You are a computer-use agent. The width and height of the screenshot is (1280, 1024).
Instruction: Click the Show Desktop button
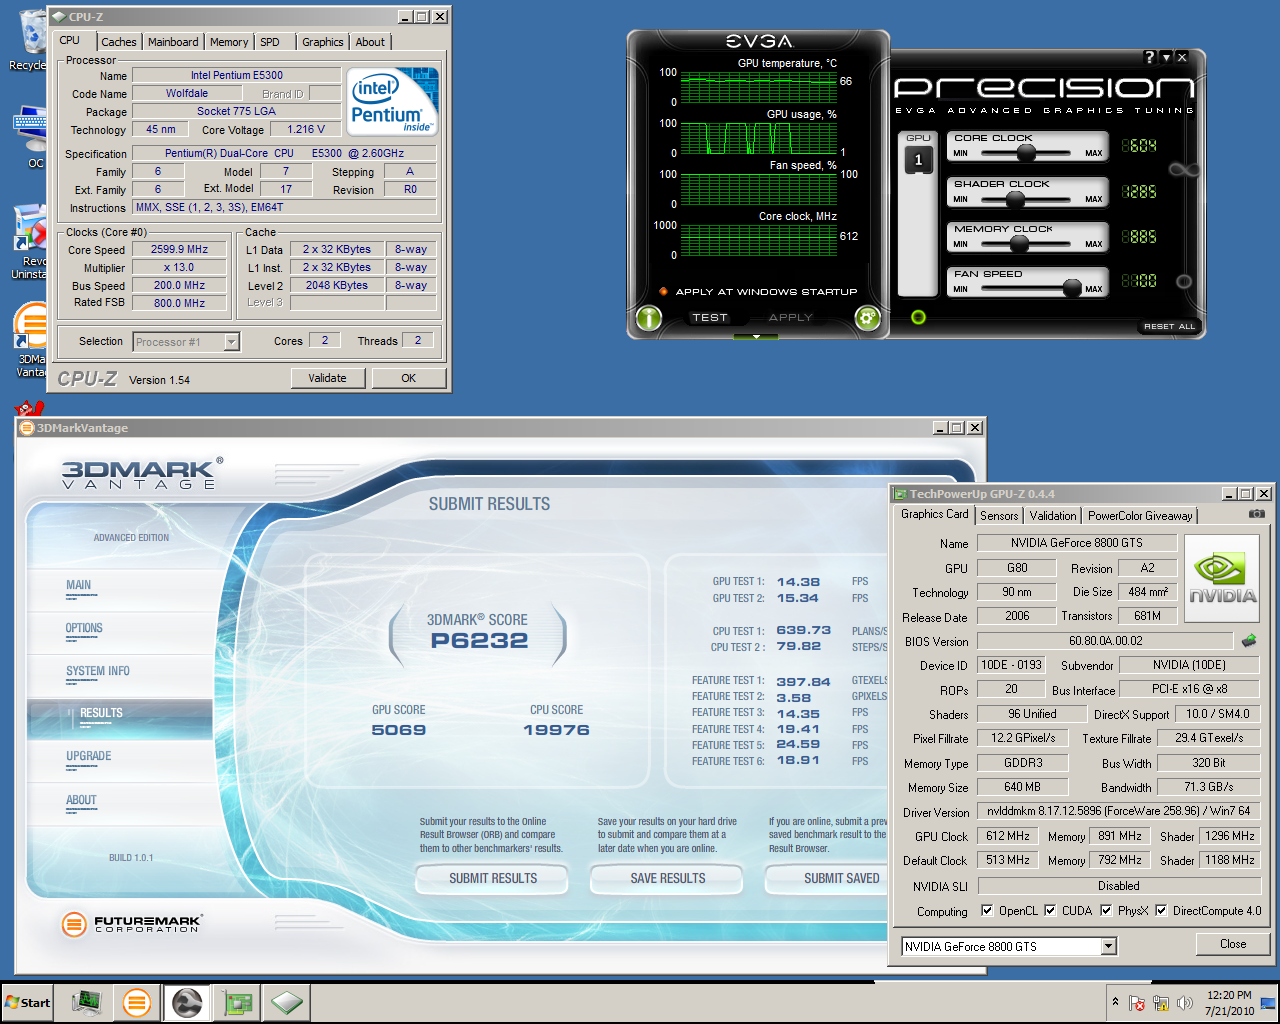click(1268, 1002)
